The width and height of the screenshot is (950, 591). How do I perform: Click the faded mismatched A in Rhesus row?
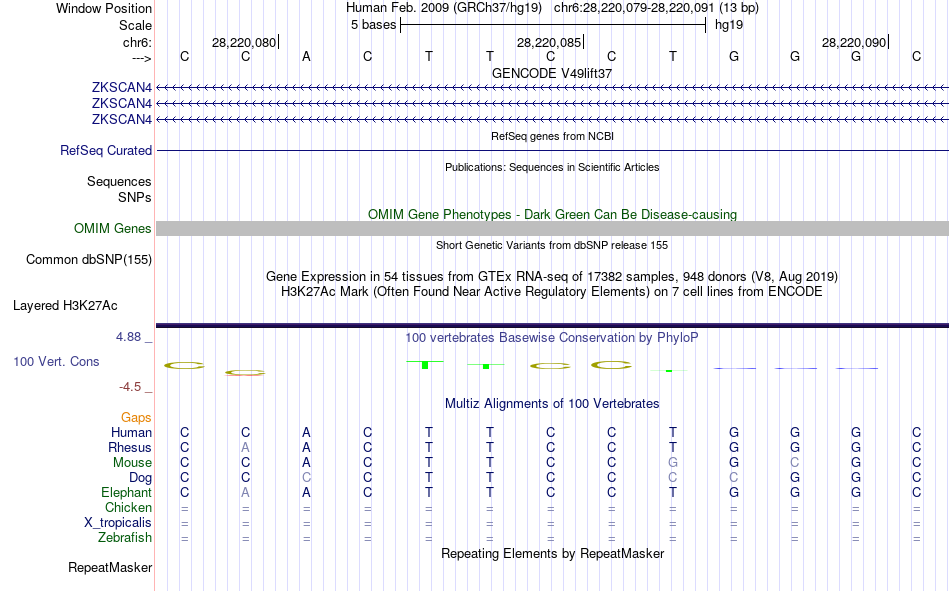[245, 447]
